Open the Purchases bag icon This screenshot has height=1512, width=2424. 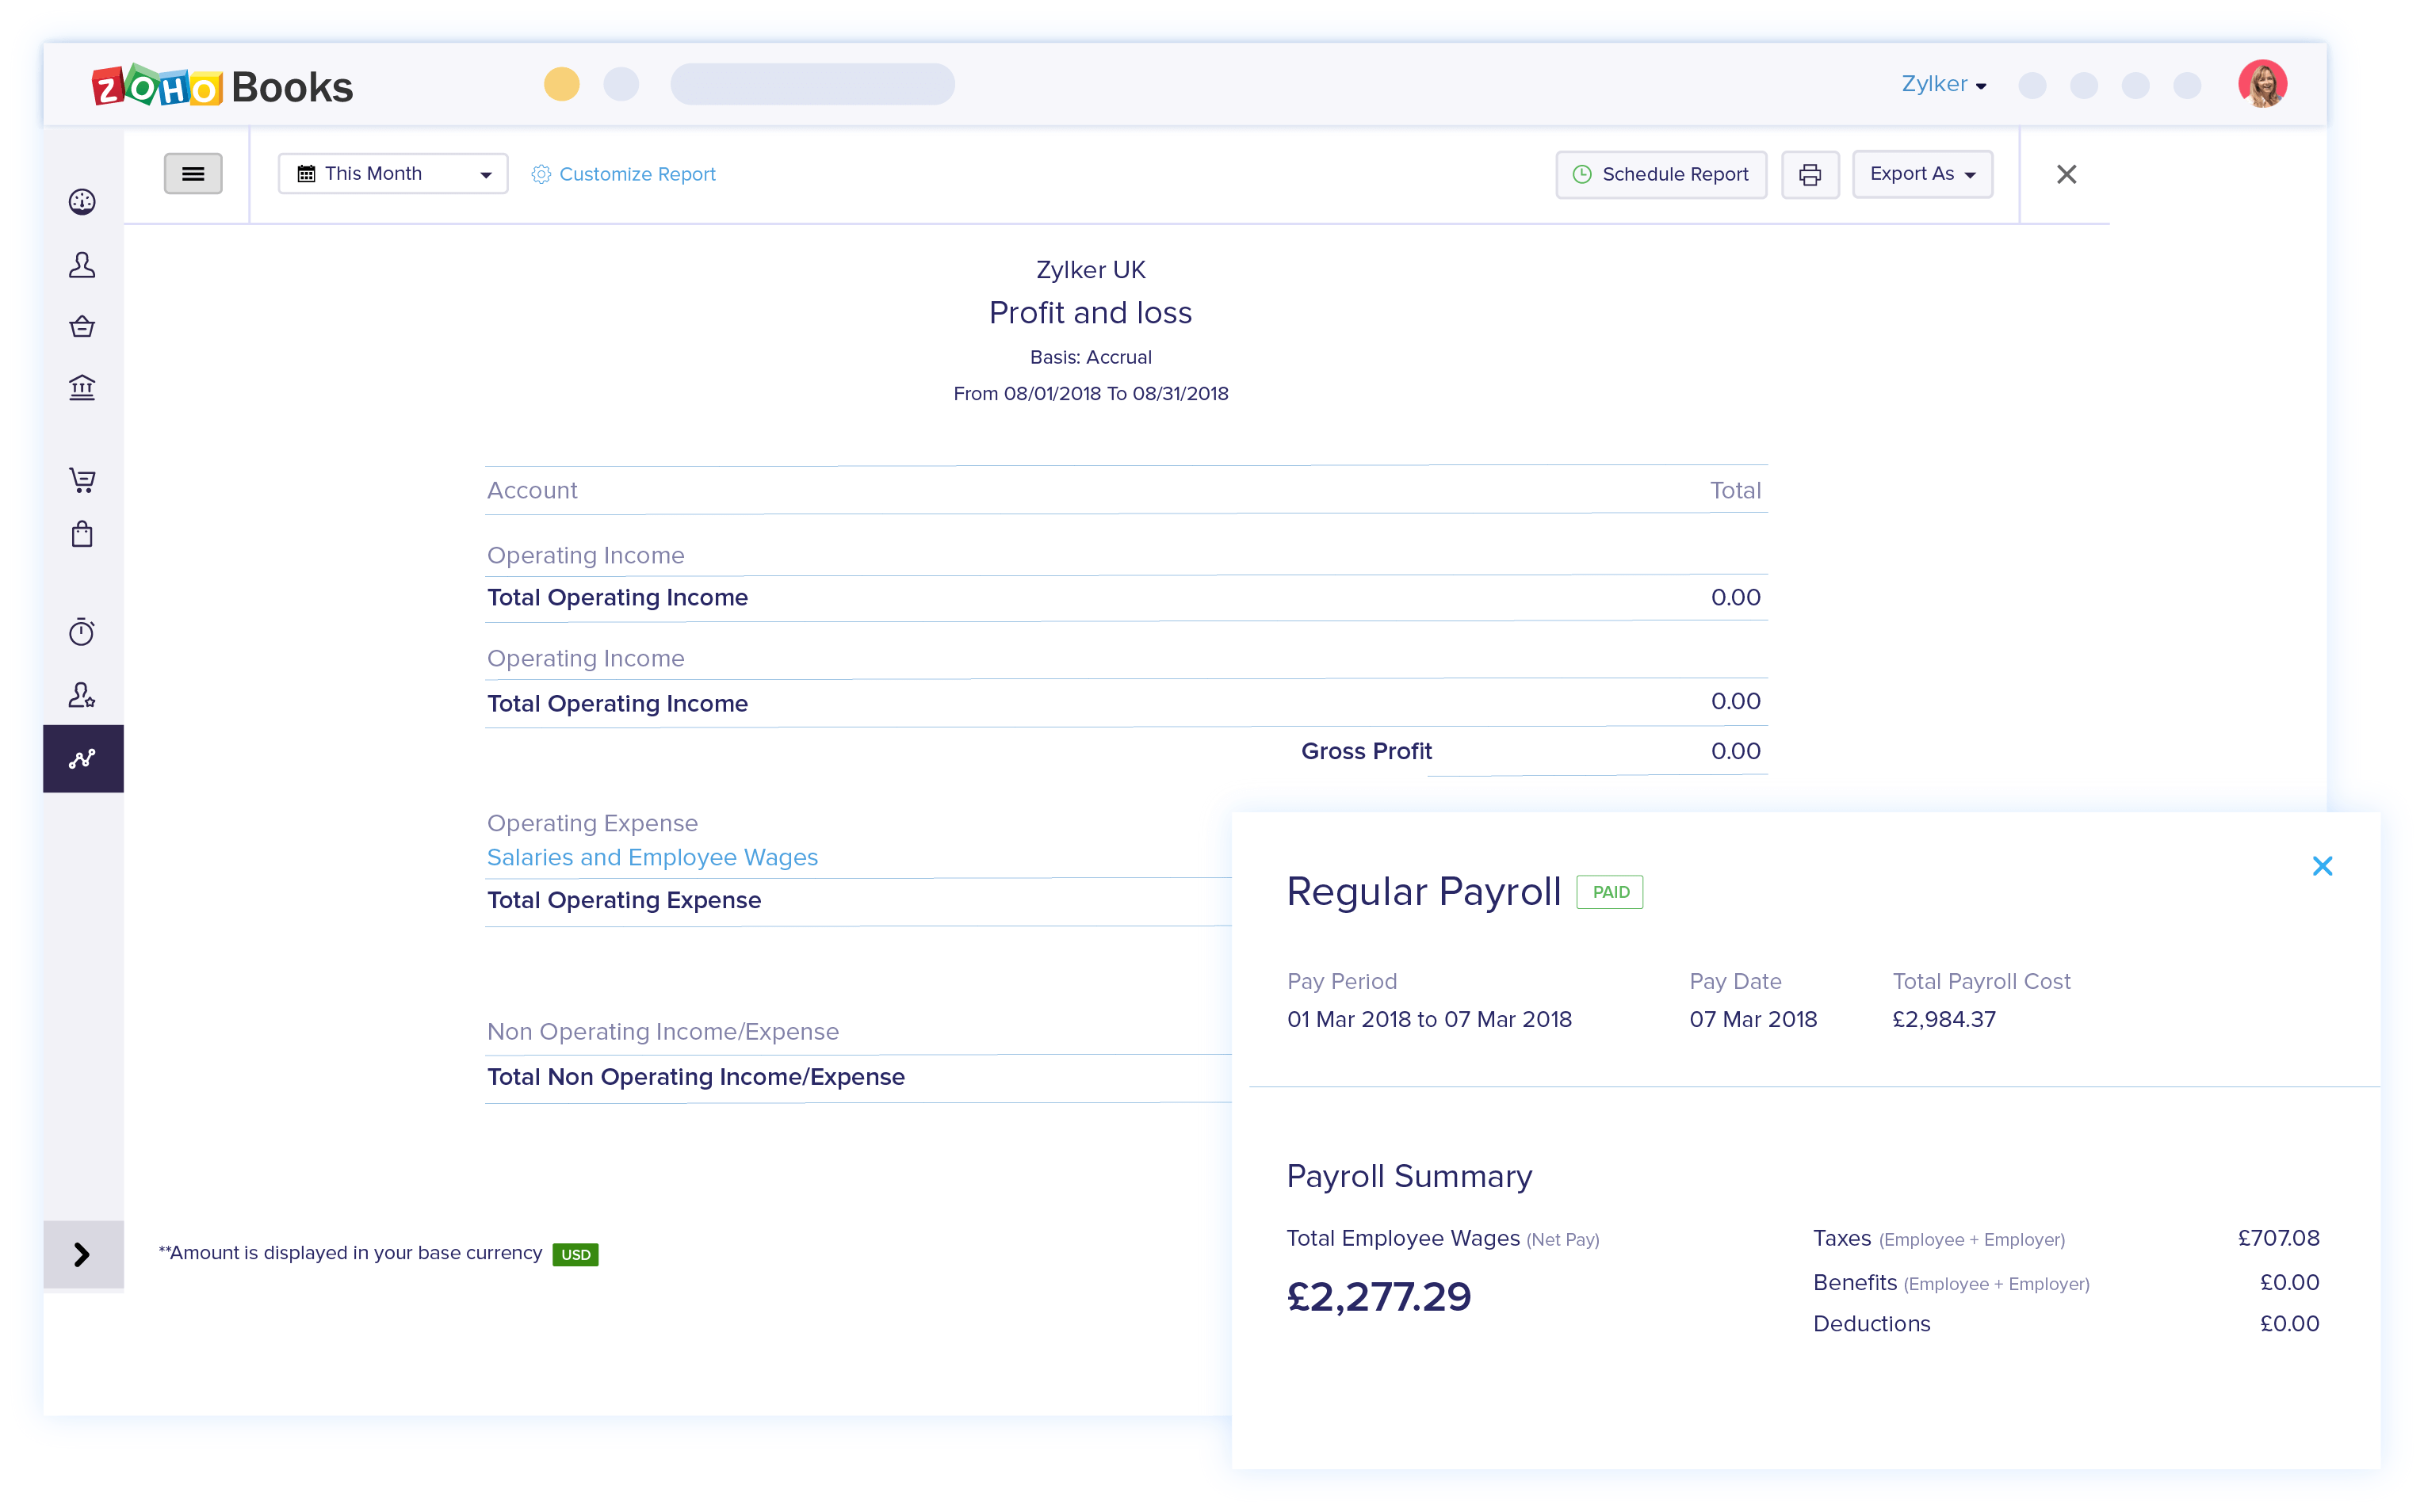tap(82, 534)
